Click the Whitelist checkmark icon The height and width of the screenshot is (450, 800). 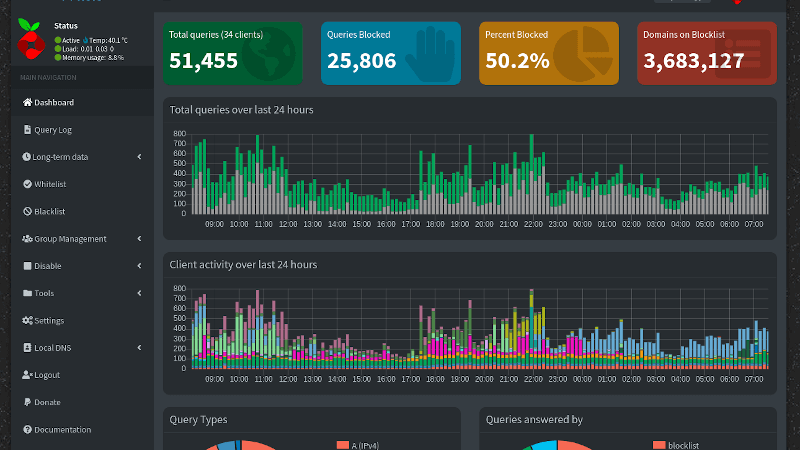click(x=27, y=184)
